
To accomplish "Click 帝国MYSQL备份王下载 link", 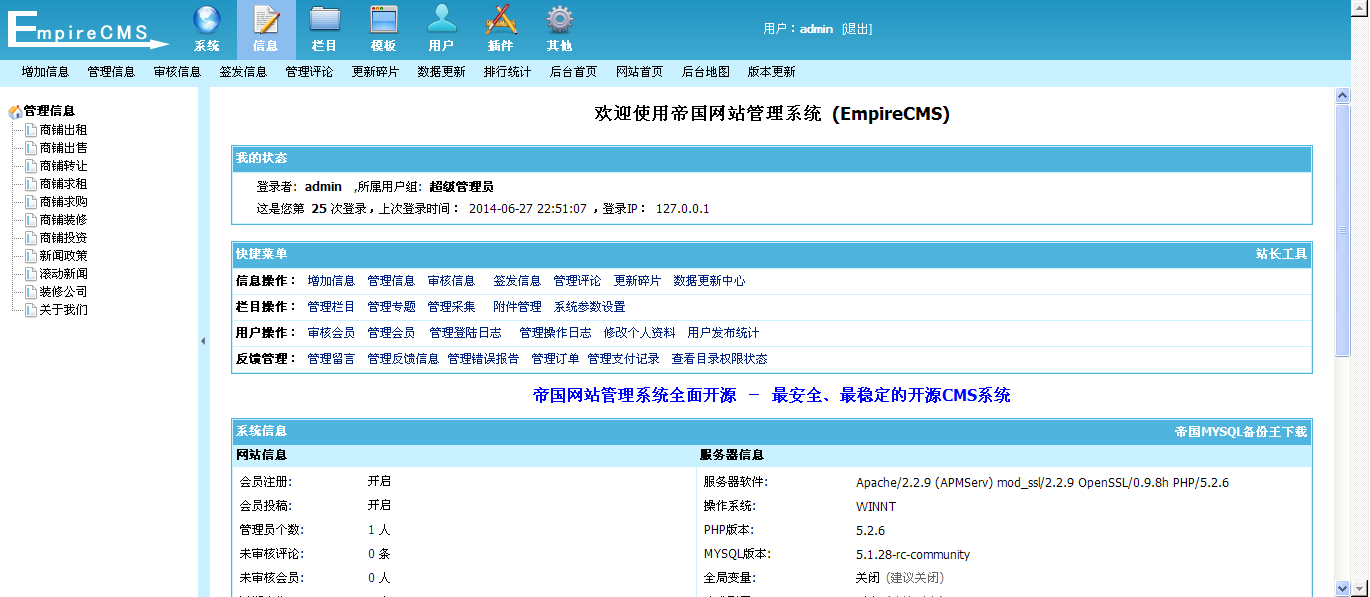I will (1240, 432).
